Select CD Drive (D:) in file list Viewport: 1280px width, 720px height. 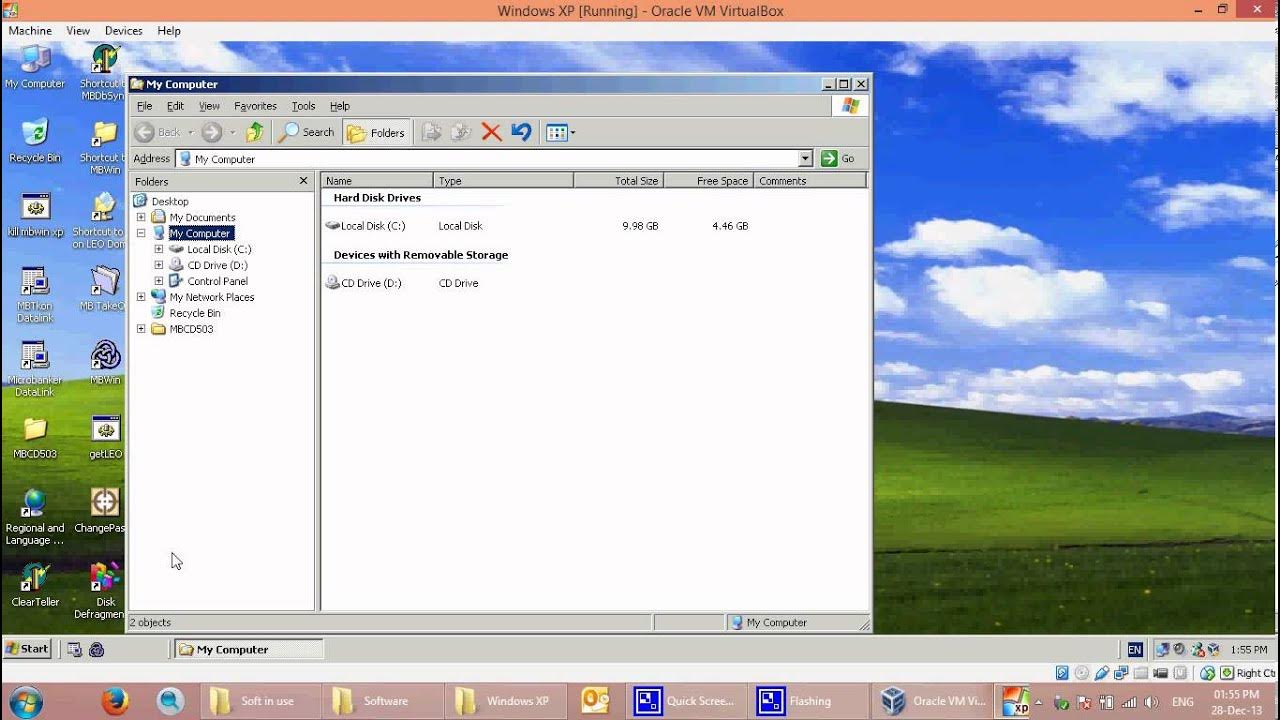click(x=364, y=283)
